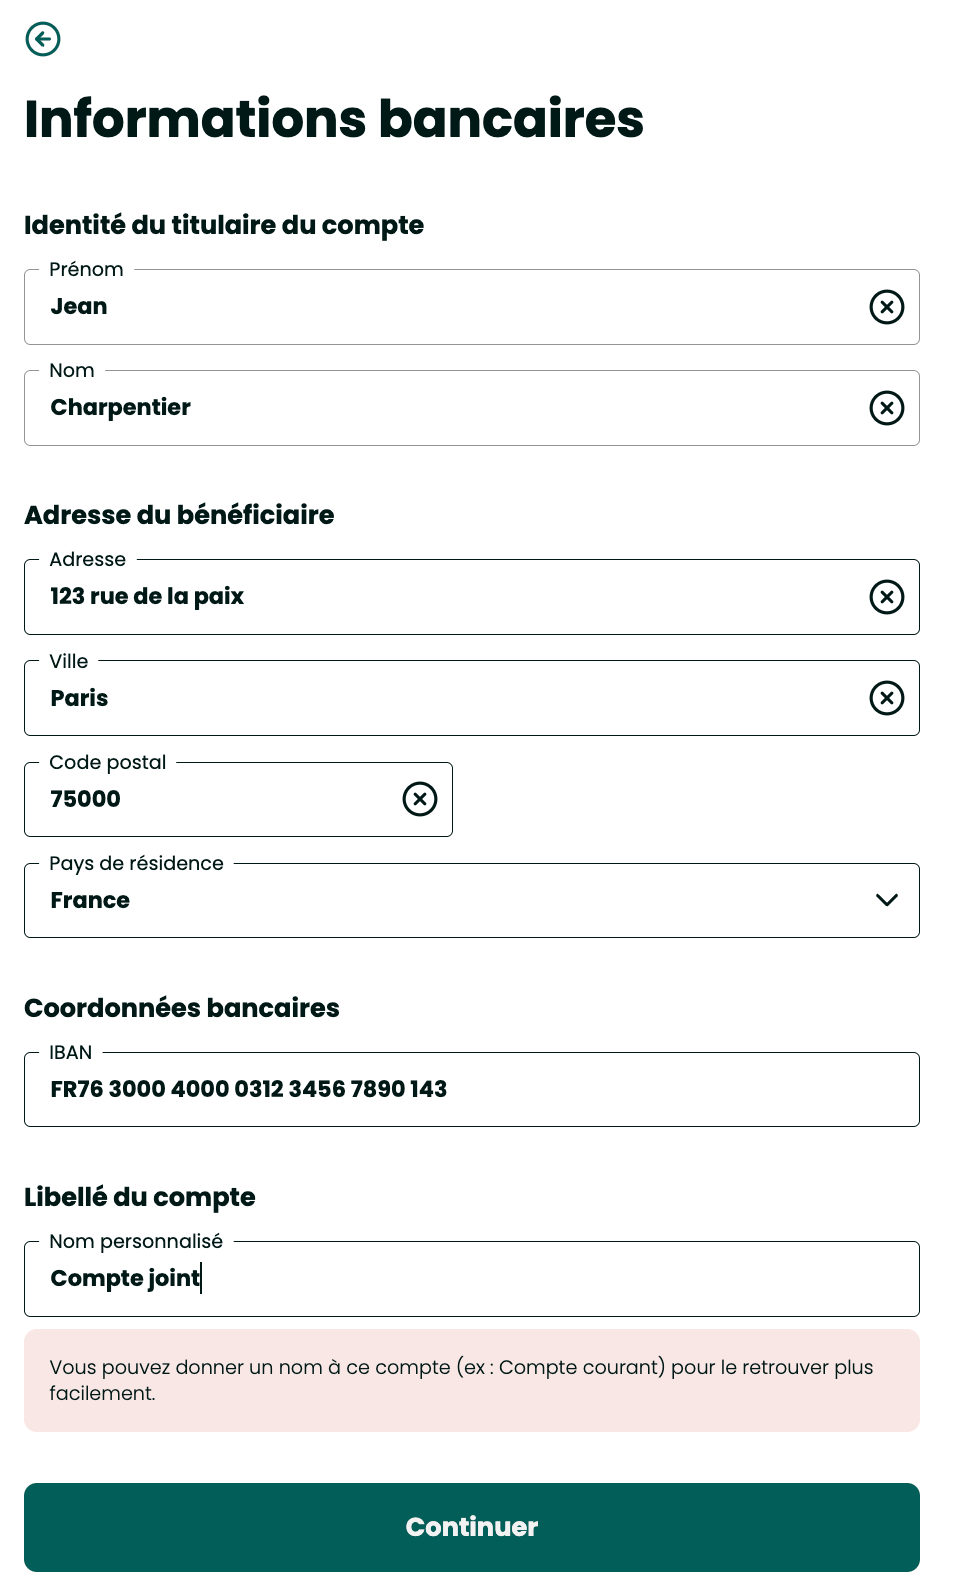Clear the Ville field

click(886, 698)
